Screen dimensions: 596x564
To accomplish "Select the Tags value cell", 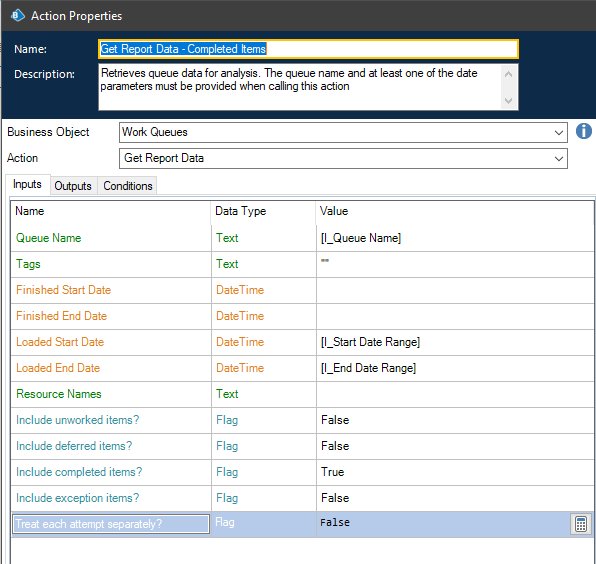I will coord(455,265).
